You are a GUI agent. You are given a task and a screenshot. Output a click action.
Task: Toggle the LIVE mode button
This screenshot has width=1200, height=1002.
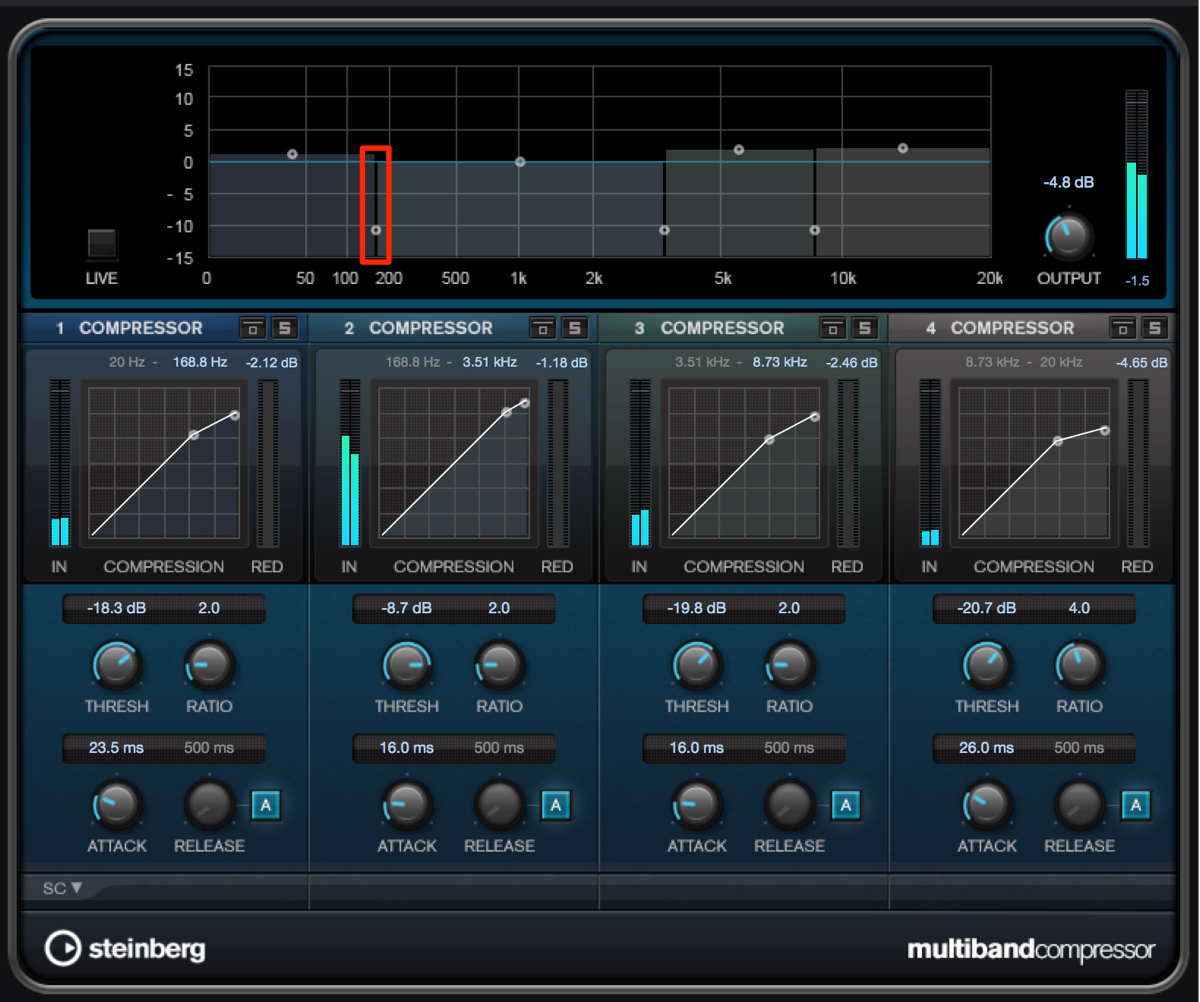click(x=102, y=243)
